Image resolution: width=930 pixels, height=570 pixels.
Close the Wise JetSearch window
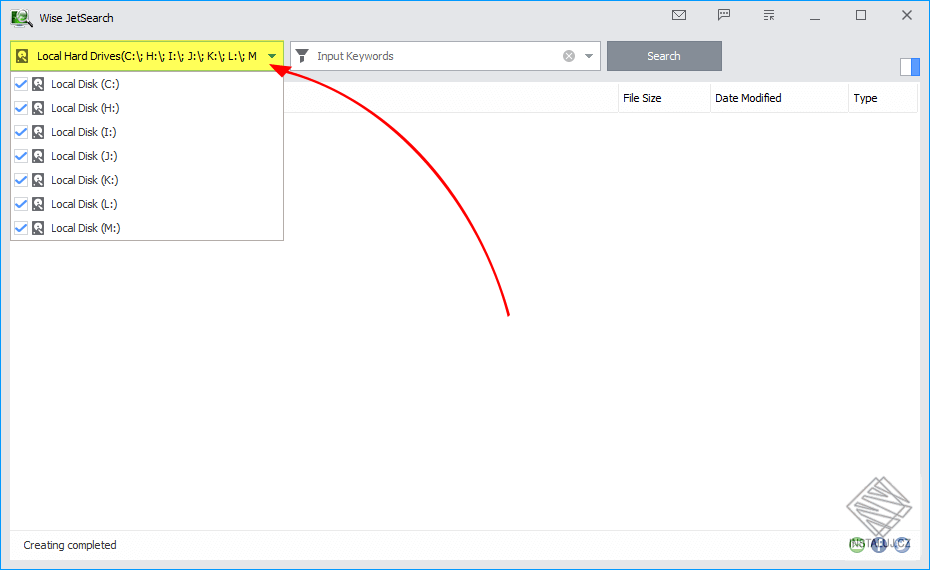907,15
